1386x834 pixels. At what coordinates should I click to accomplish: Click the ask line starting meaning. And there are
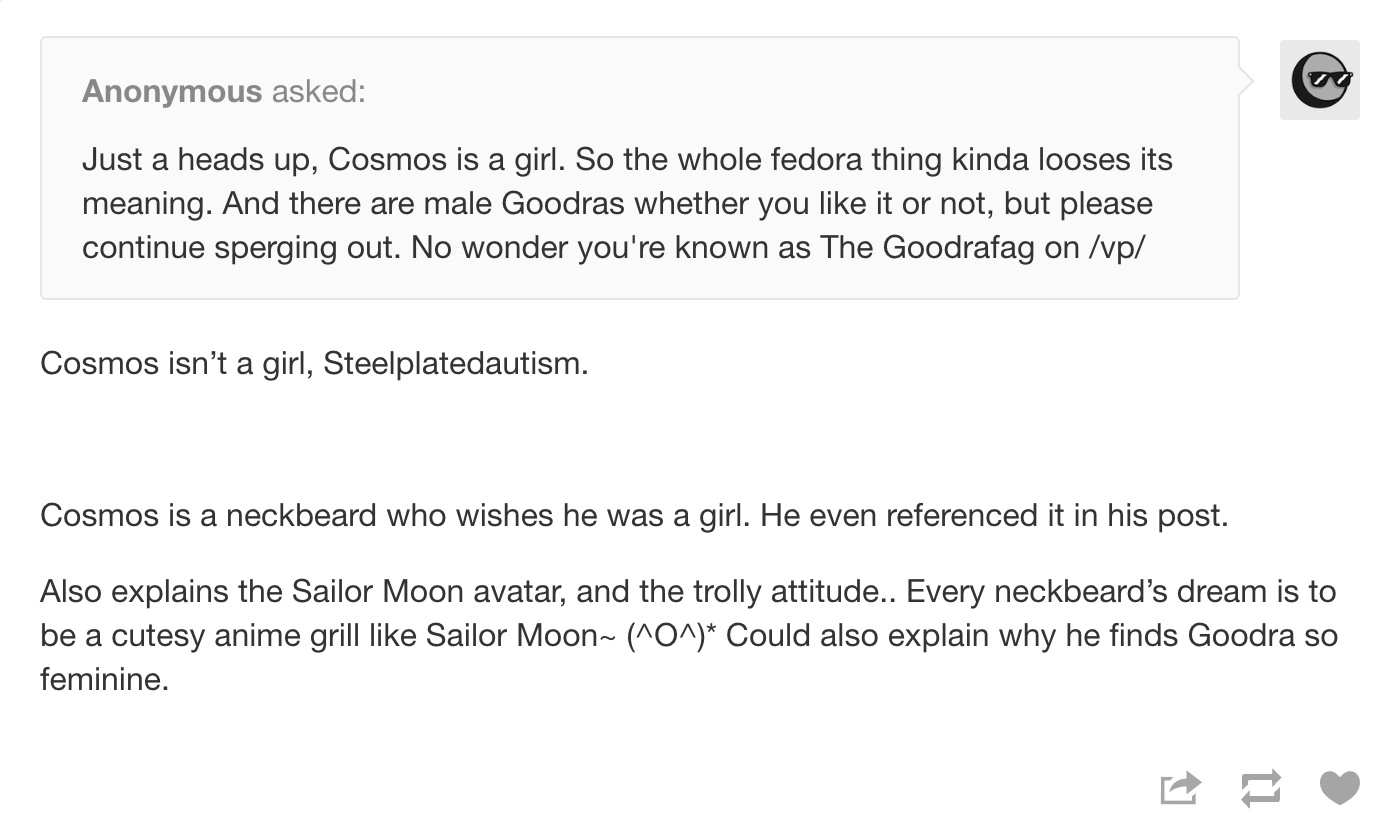click(x=617, y=203)
